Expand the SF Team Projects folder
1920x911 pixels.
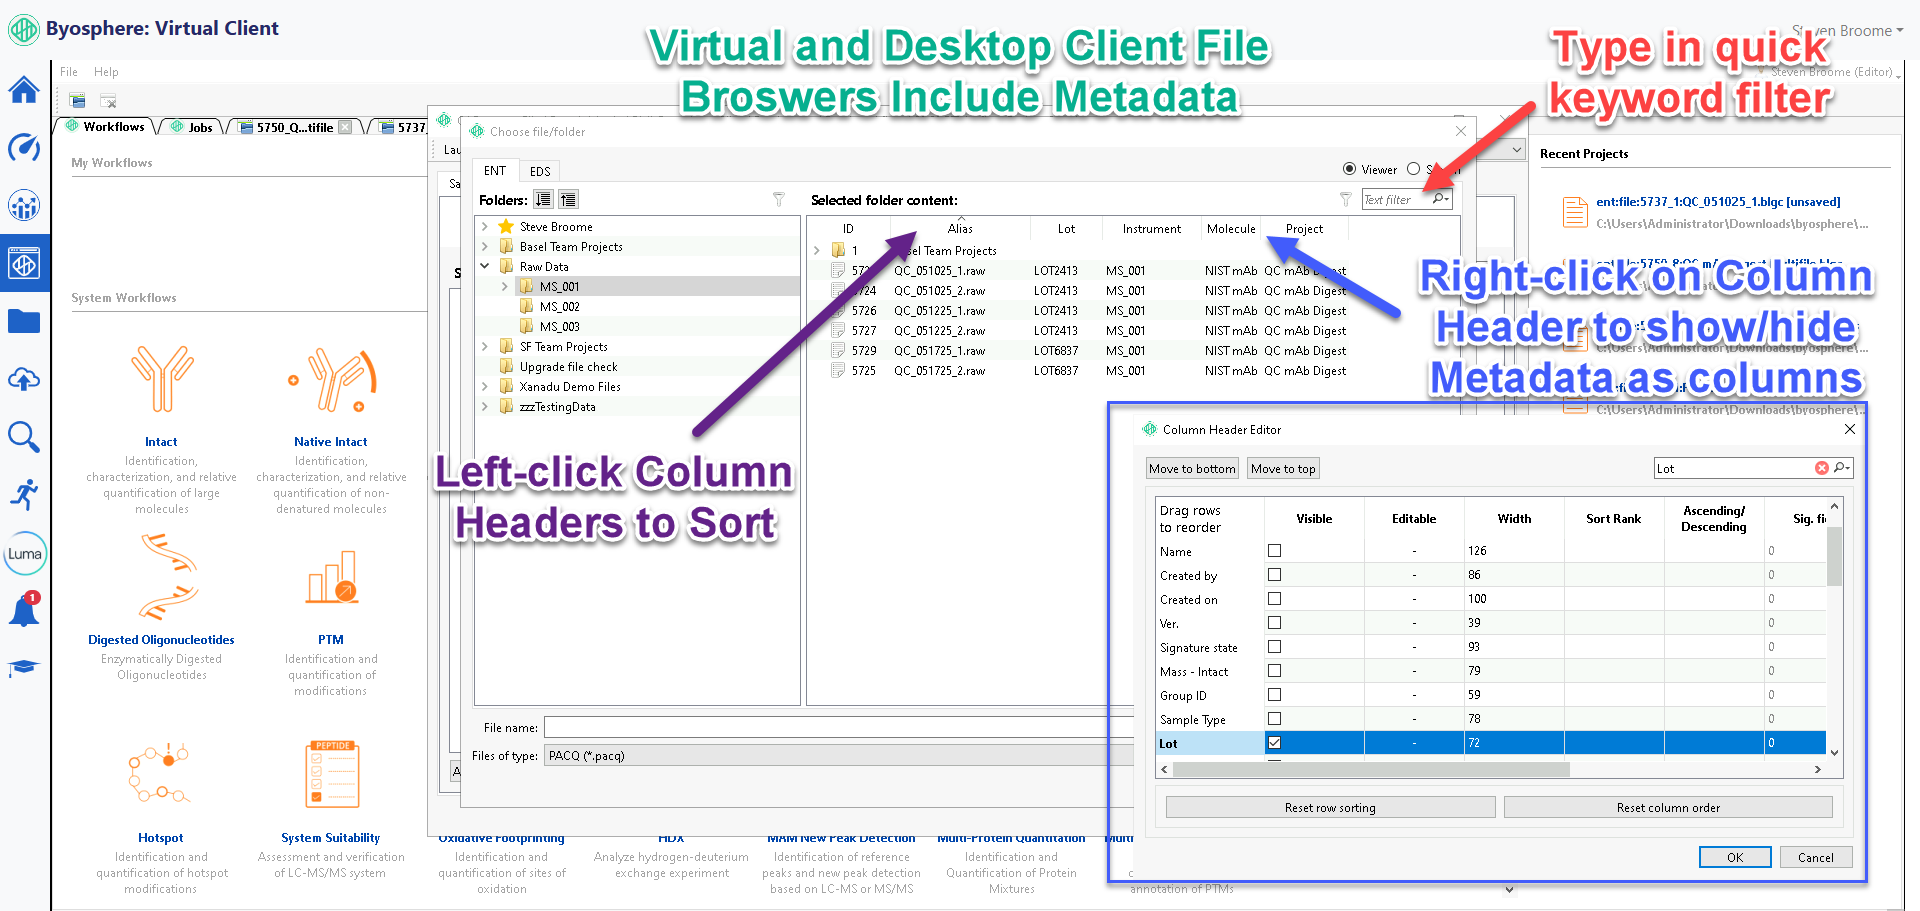[485, 346]
